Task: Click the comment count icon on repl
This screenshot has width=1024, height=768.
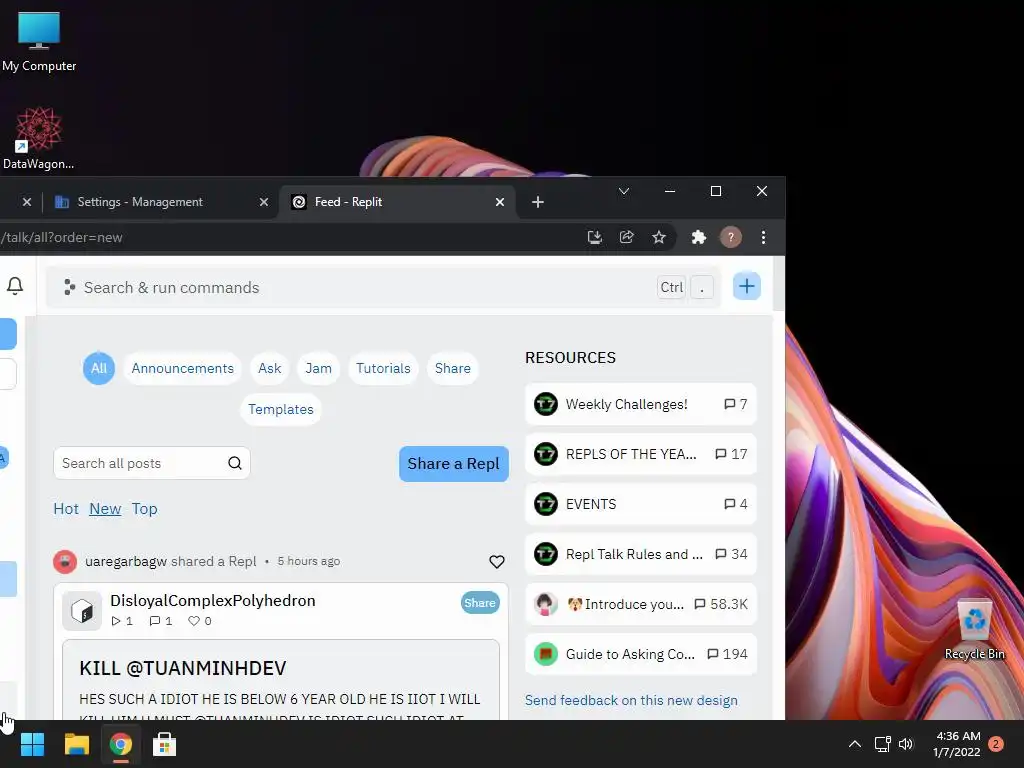Action: coord(155,621)
